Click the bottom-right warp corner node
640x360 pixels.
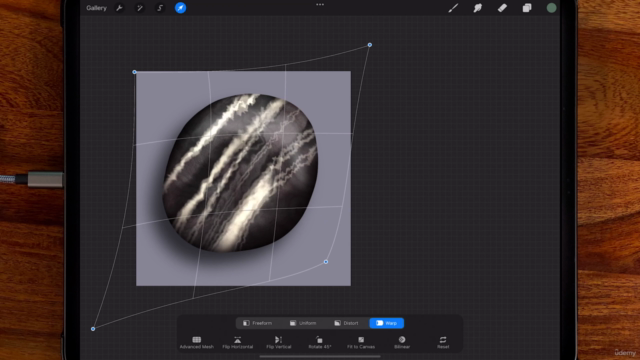[326, 262]
